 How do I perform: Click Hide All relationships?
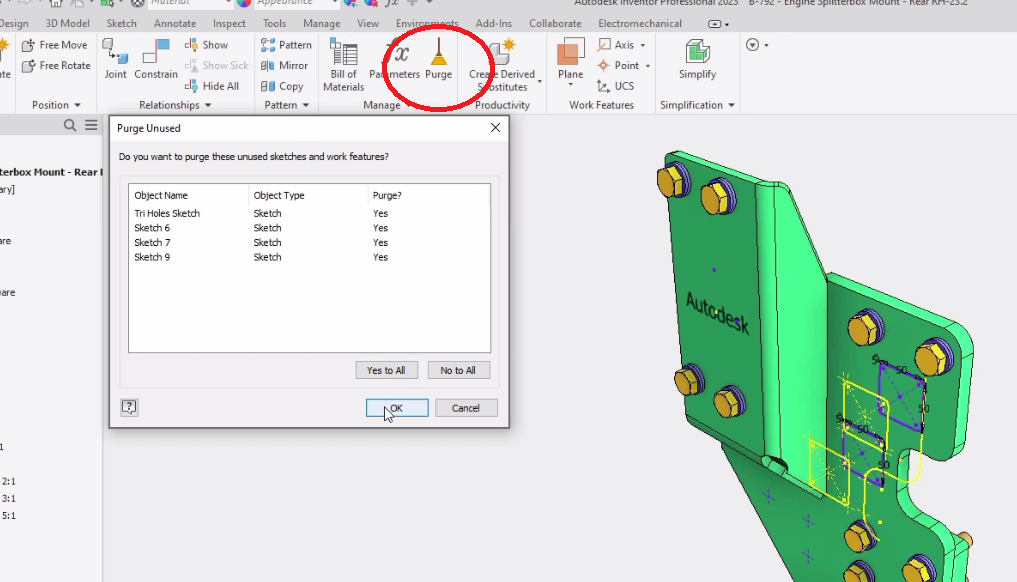click(211, 86)
